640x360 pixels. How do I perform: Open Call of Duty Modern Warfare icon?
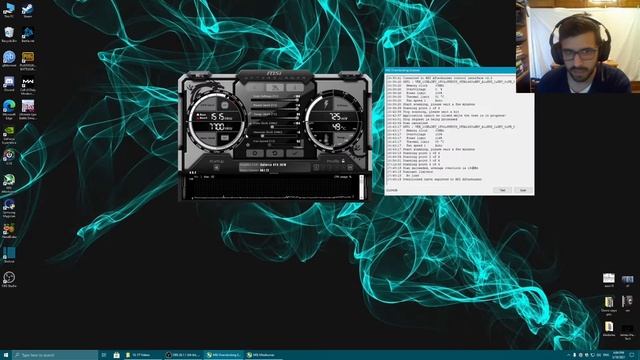28,86
